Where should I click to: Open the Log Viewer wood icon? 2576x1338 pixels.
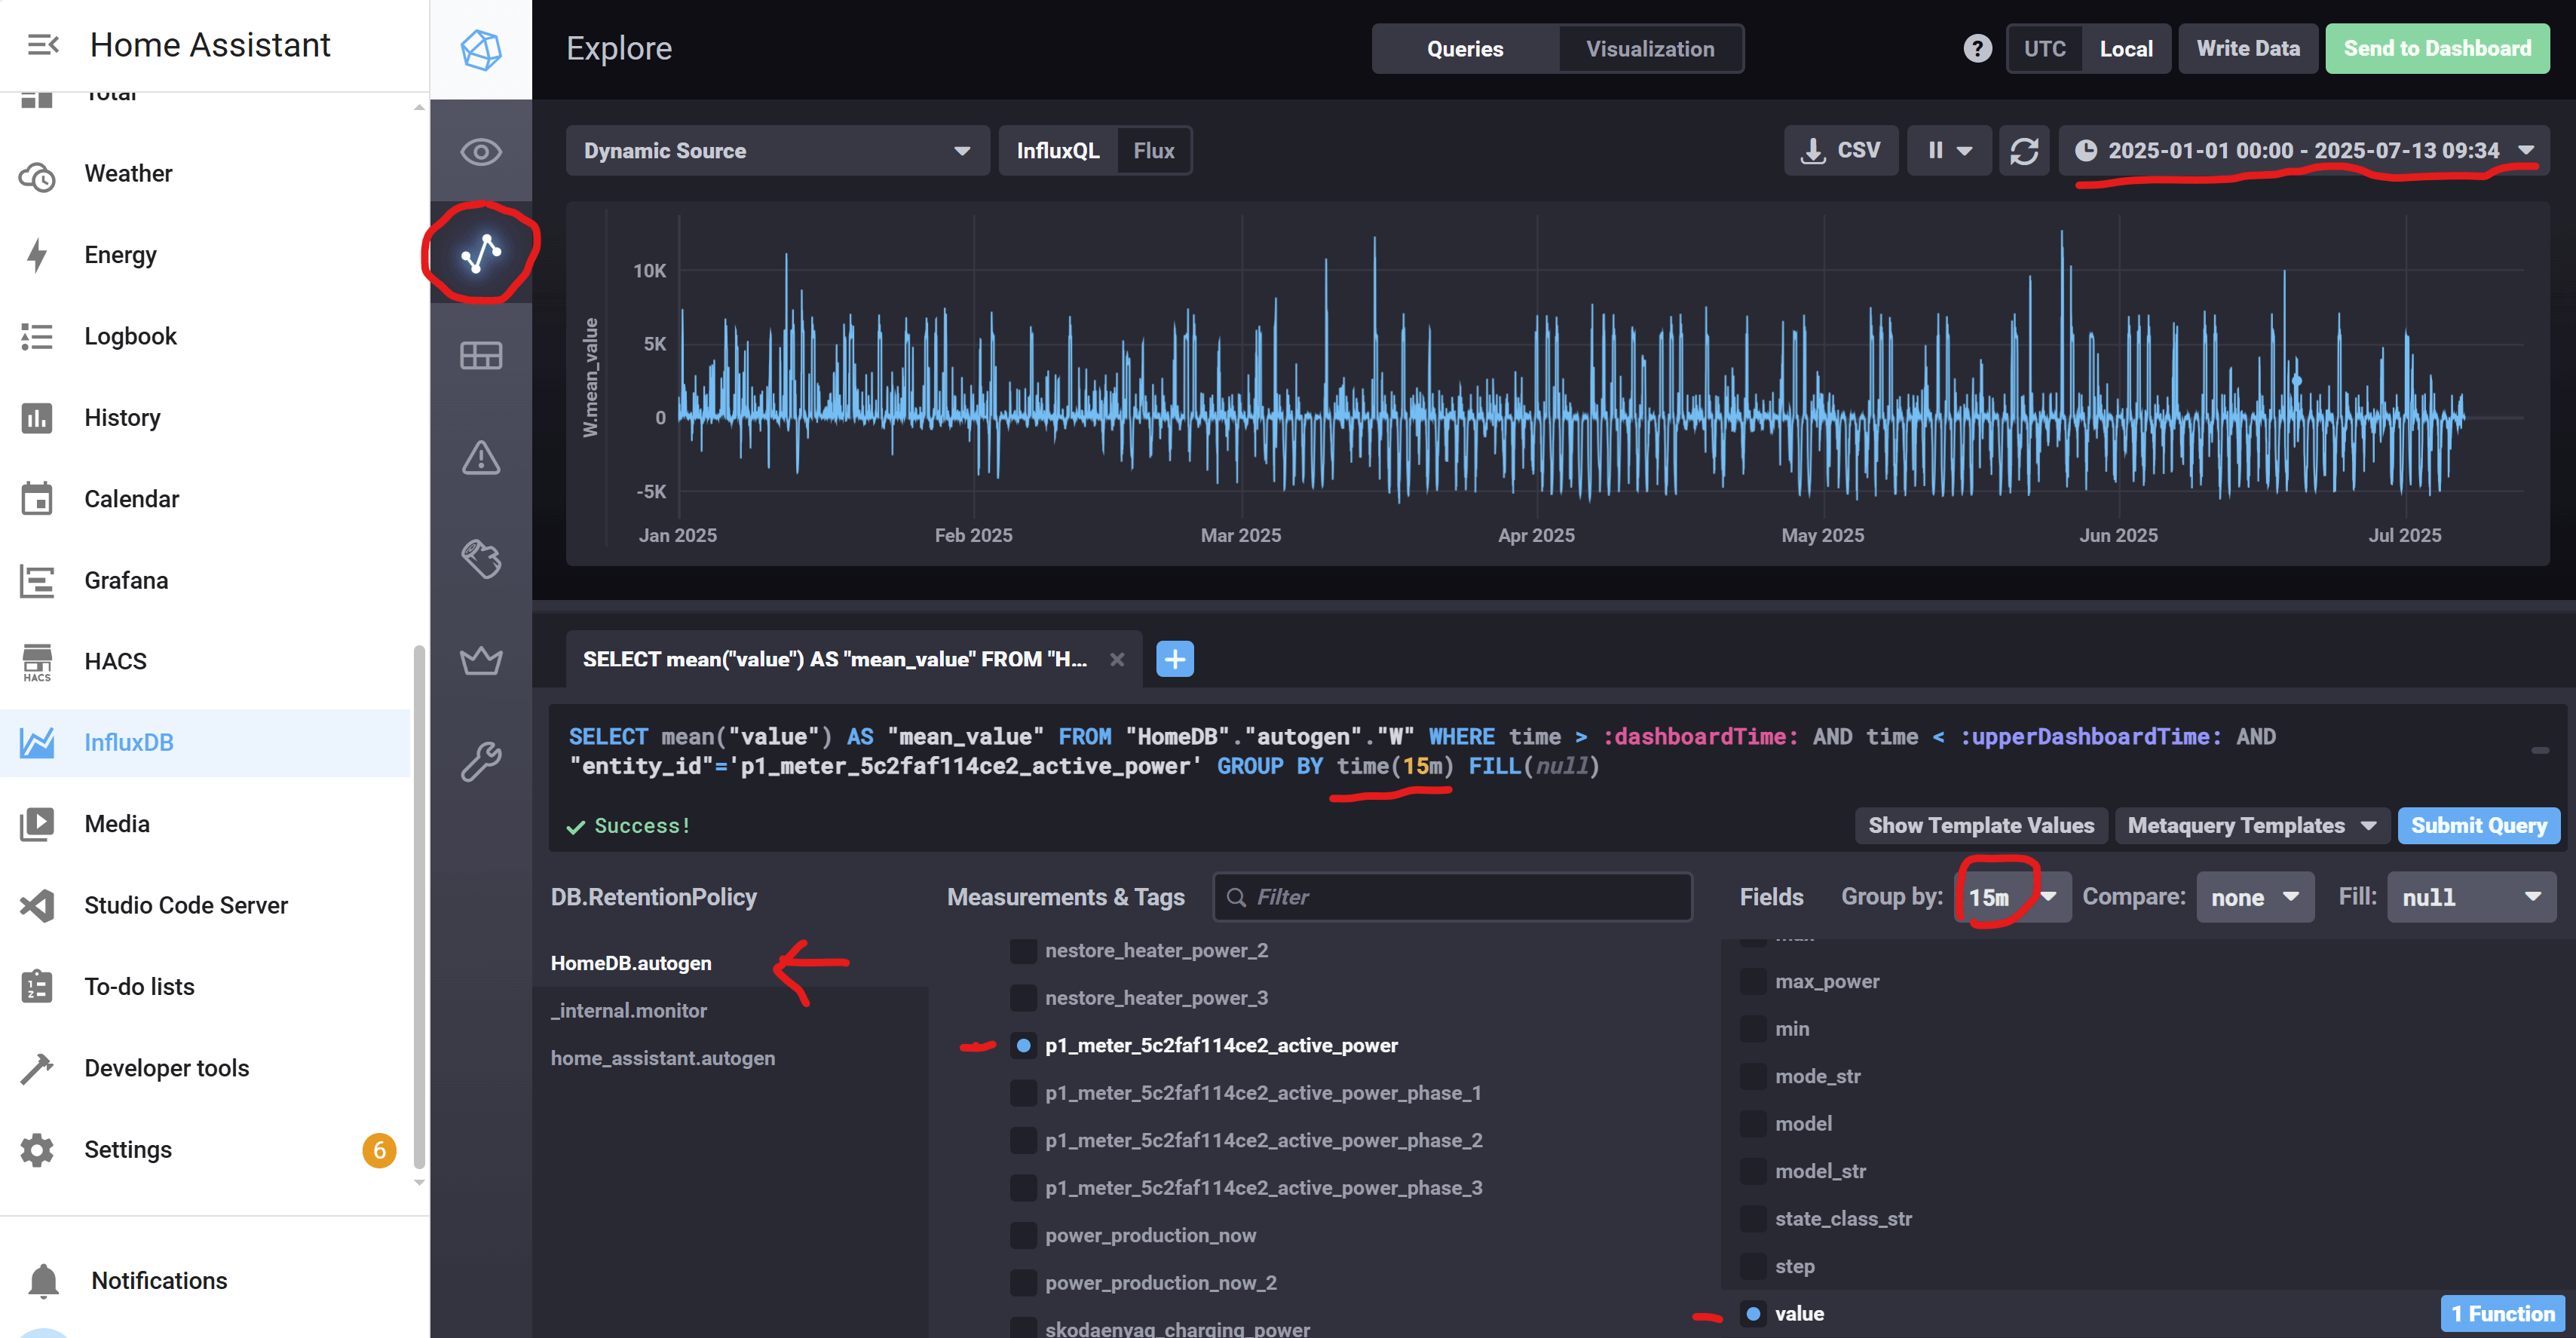point(481,558)
